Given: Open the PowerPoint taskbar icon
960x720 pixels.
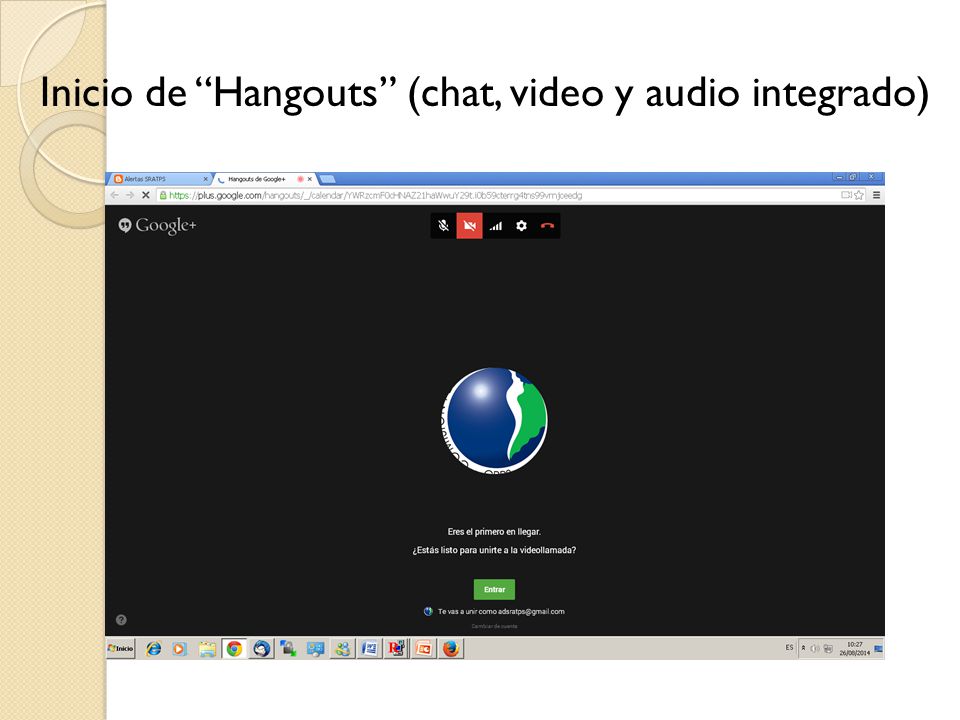Looking at the screenshot, I should pyautogui.click(x=424, y=648).
